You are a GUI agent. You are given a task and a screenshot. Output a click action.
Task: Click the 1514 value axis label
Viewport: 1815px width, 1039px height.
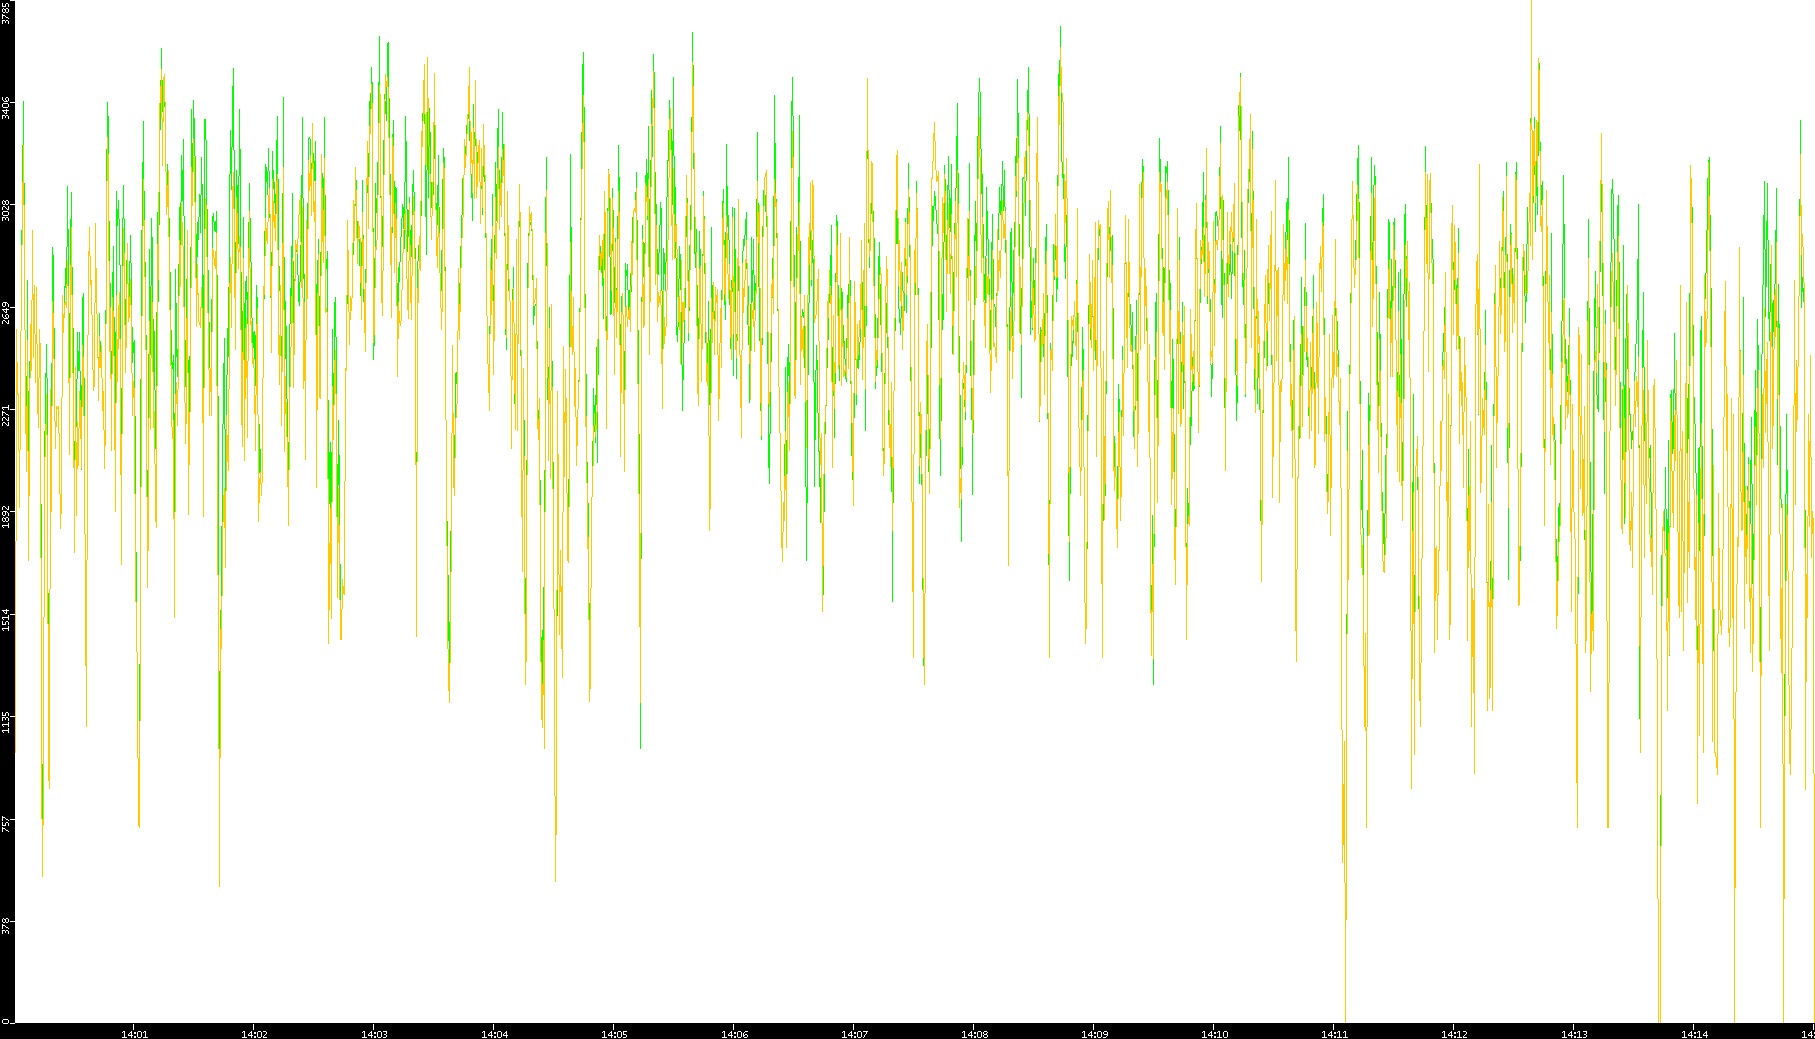tap(6, 619)
